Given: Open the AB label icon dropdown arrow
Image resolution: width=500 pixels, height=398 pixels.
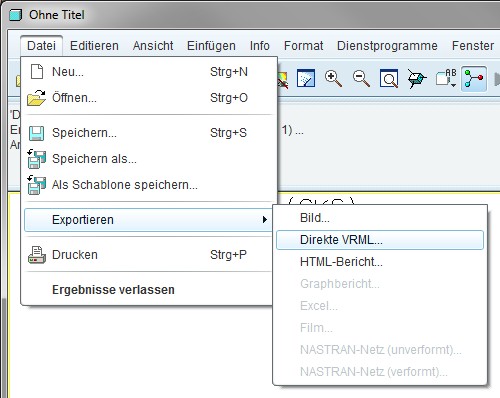Looking at the screenshot, I should coord(453,86).
